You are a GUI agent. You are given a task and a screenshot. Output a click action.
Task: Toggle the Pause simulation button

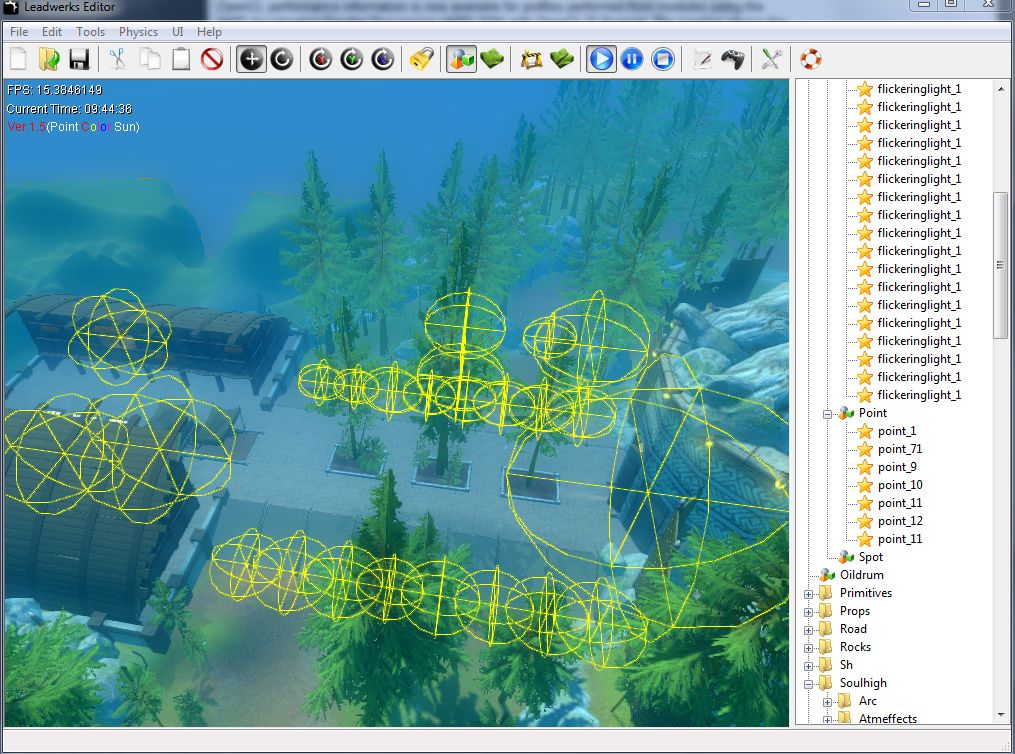[x=631, y=59]
